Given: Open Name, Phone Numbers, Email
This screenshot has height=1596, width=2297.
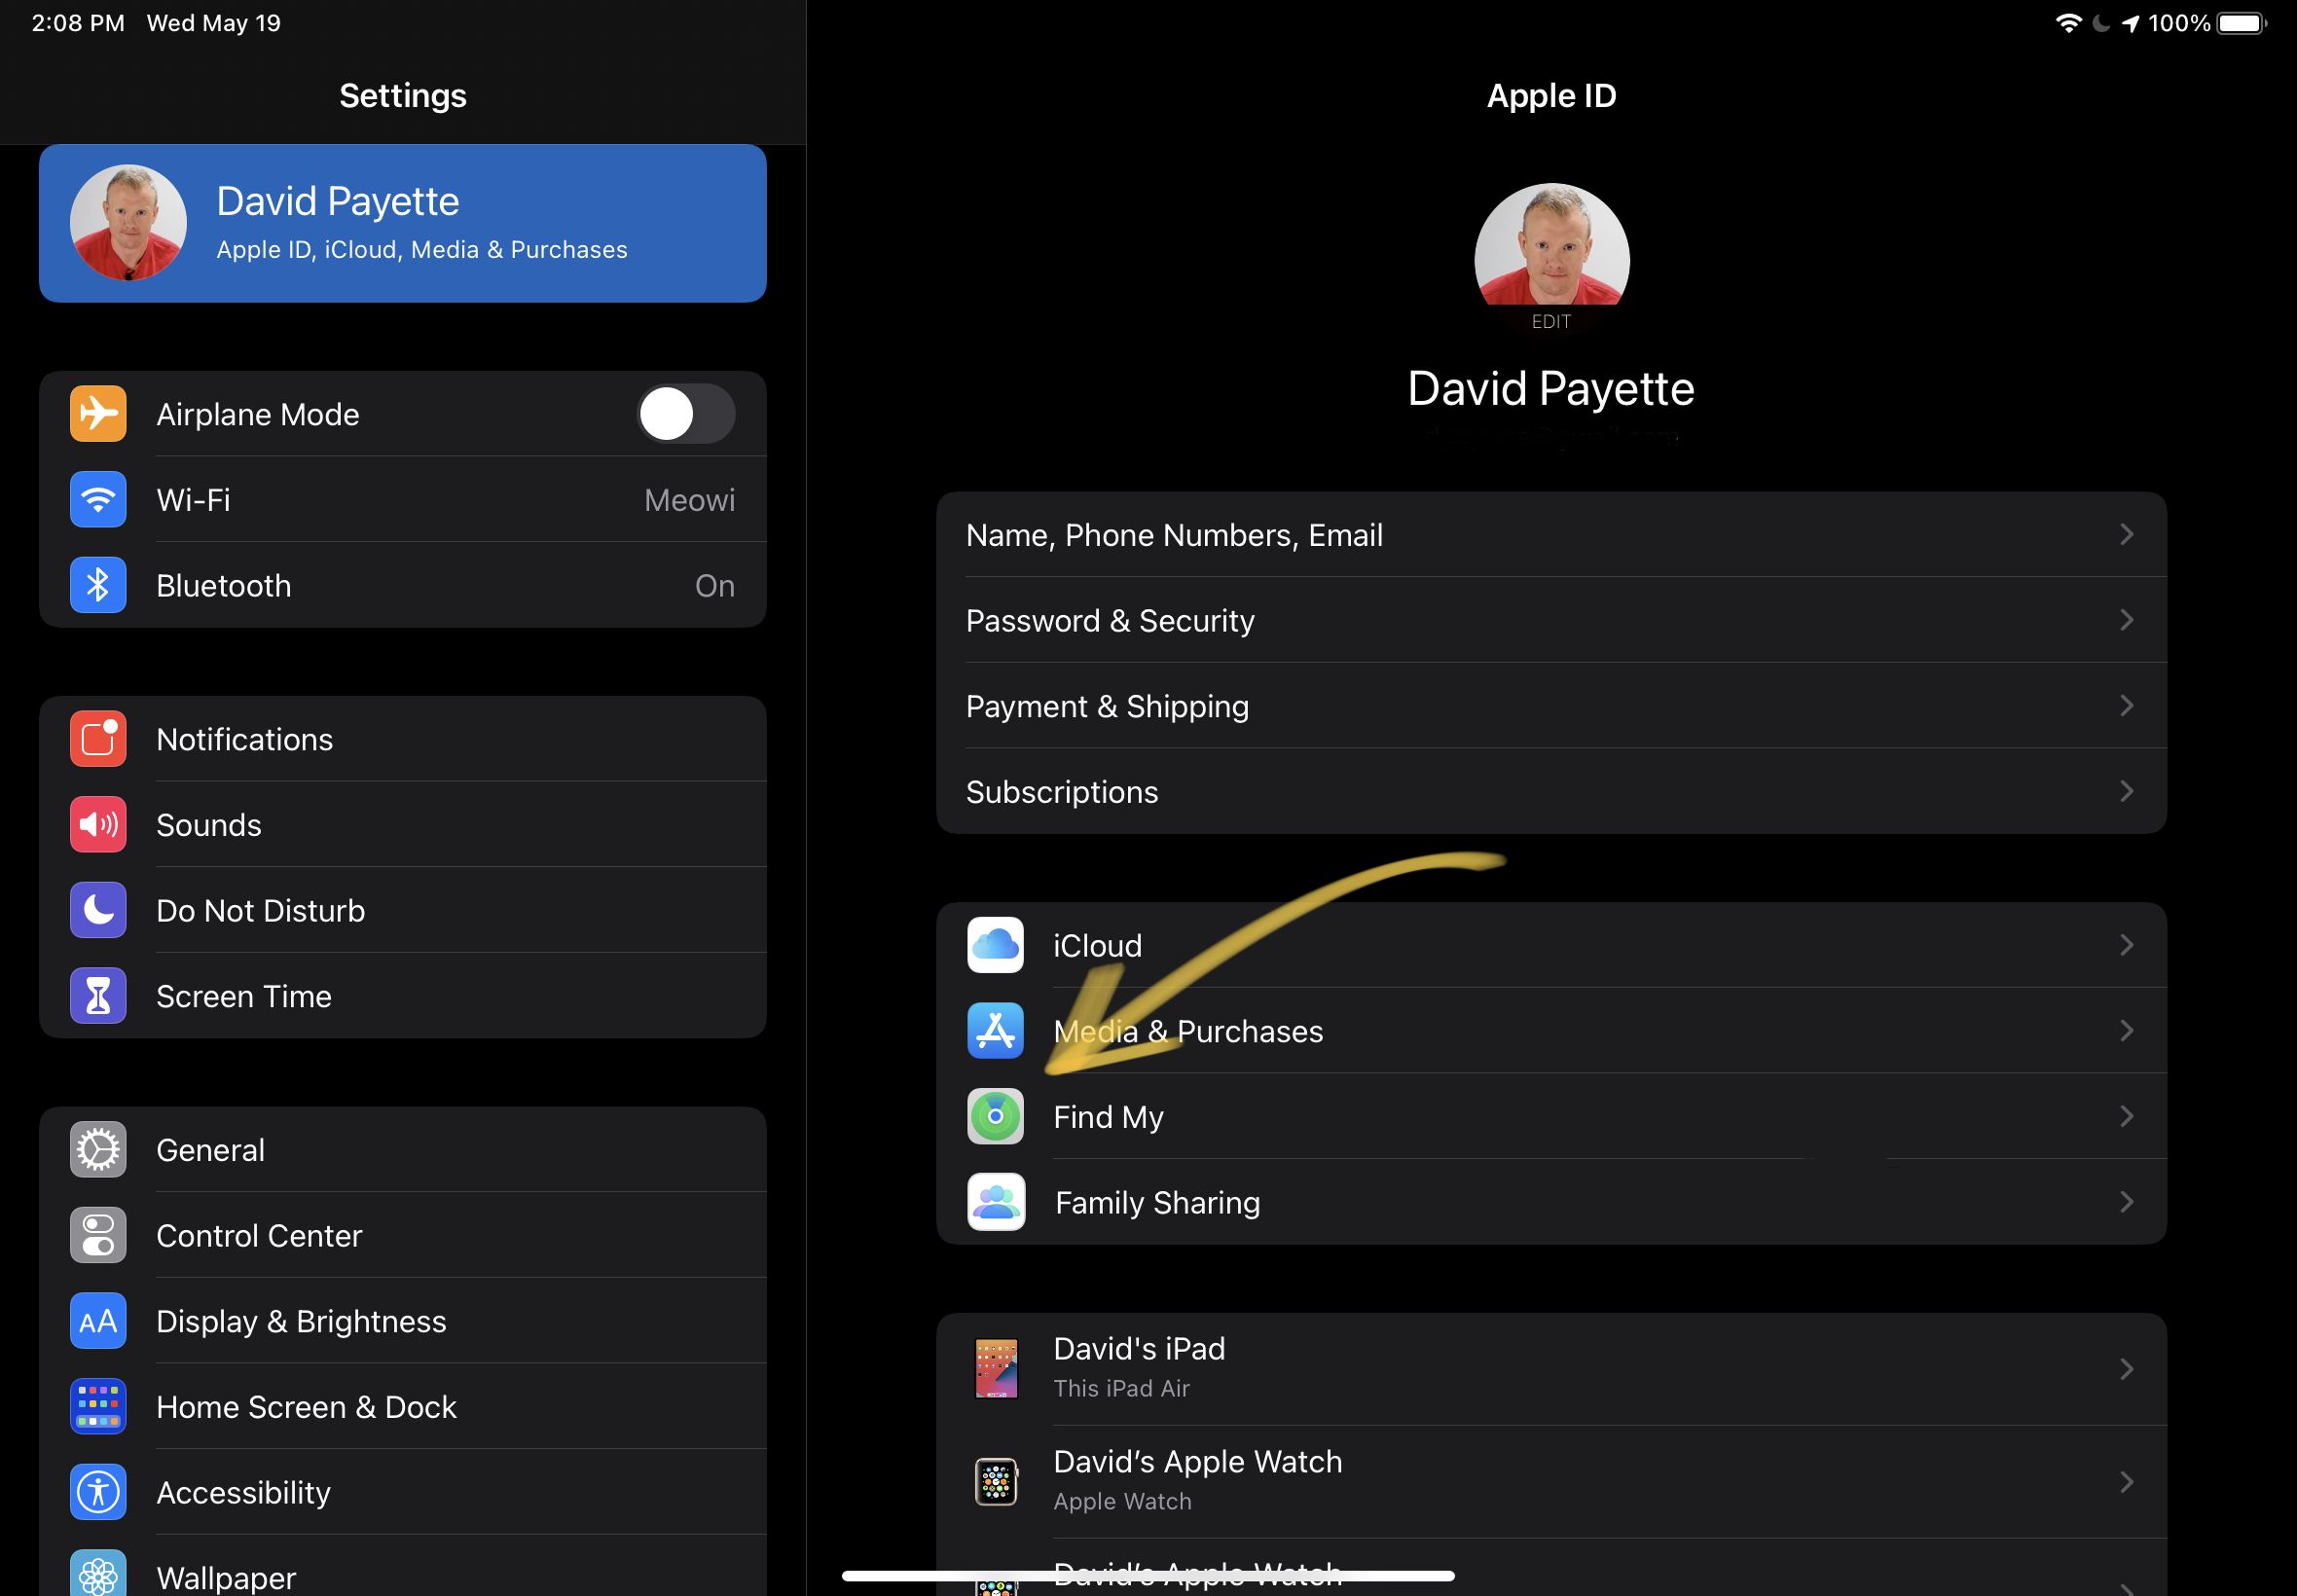Looking at the screenshot, I should point(1551,534).
